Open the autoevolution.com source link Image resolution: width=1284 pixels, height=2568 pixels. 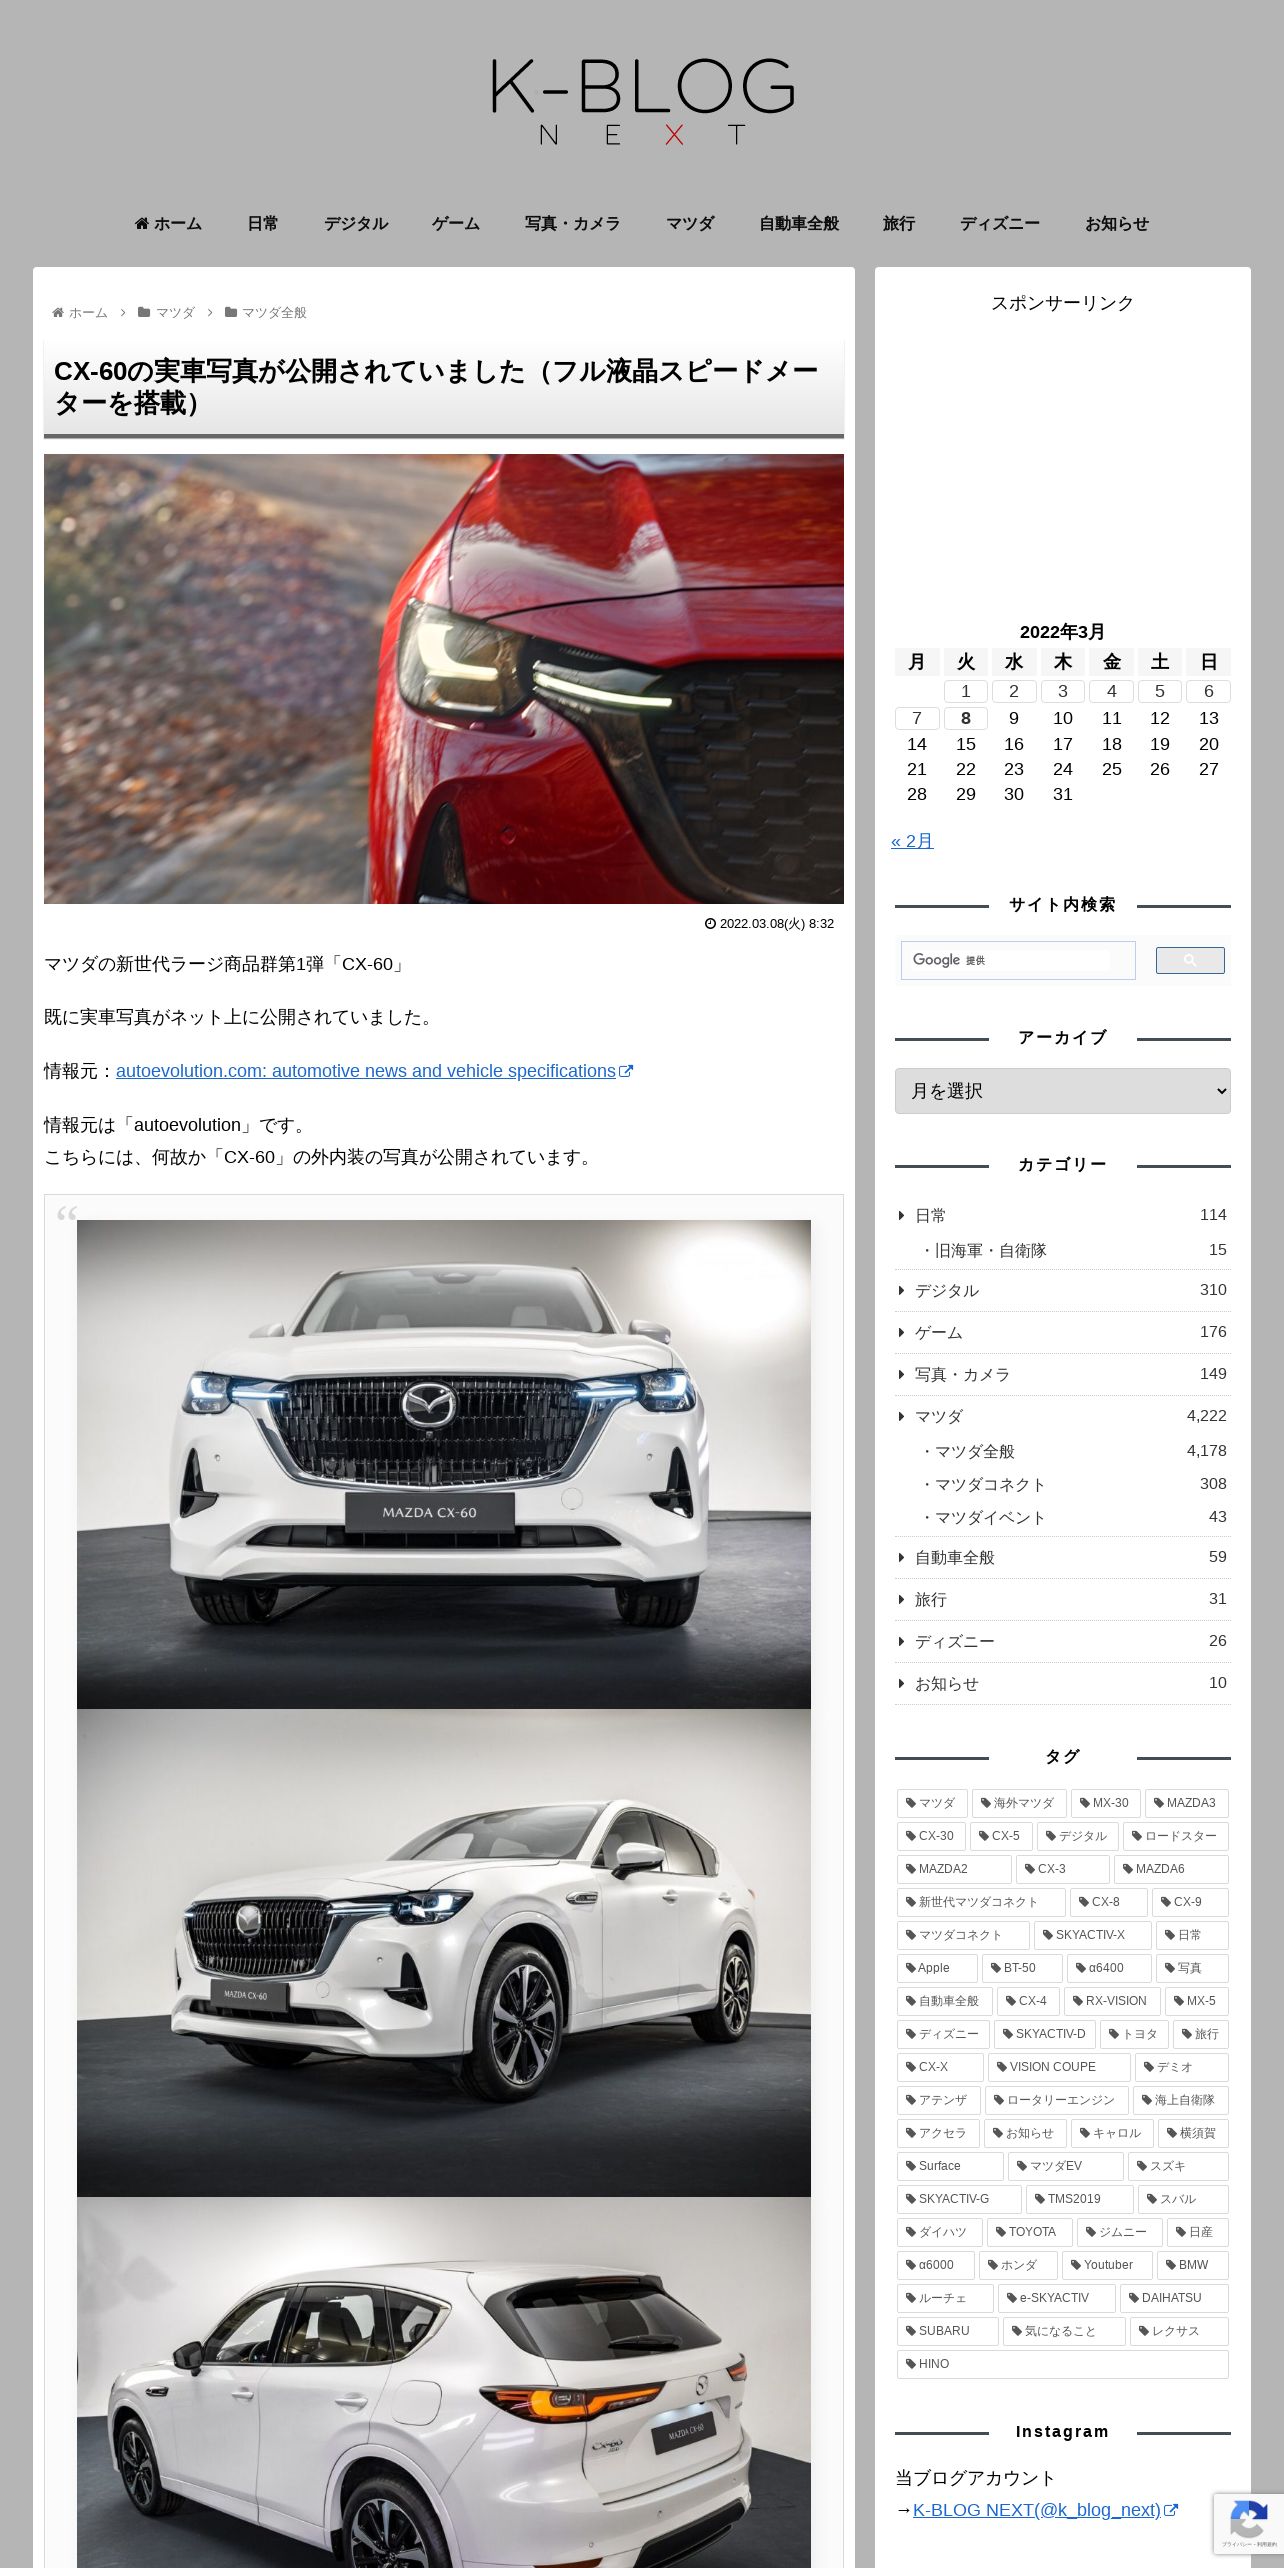pyautogui.click(x=366, y=1071)
